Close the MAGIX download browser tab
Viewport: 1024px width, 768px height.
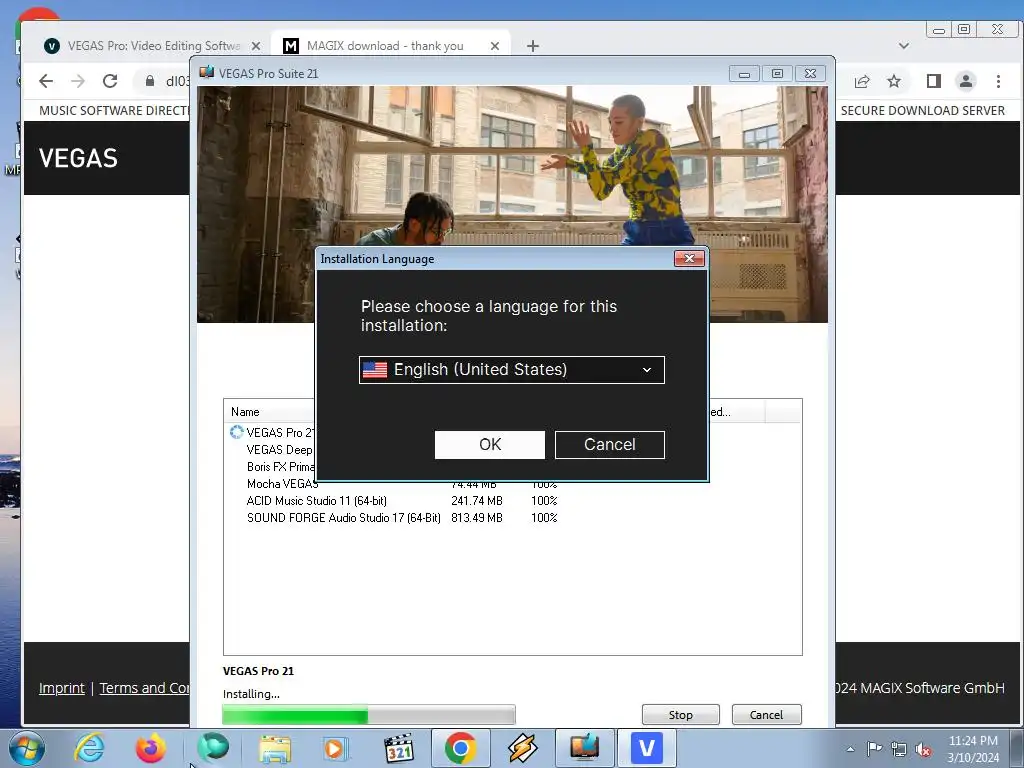coord(494,46)
